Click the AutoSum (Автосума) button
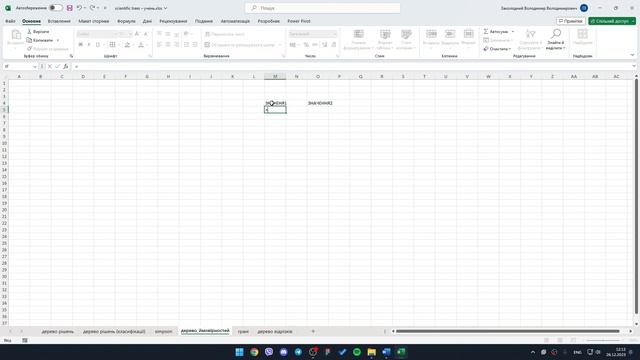This screenshot has width=640, height=360. tap(496, 31)
